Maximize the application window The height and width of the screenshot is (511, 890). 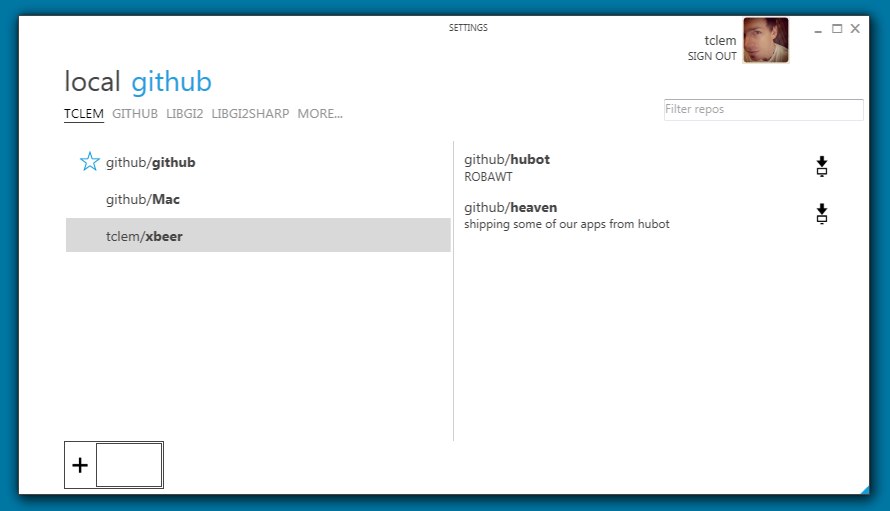(x=837, y=29)
